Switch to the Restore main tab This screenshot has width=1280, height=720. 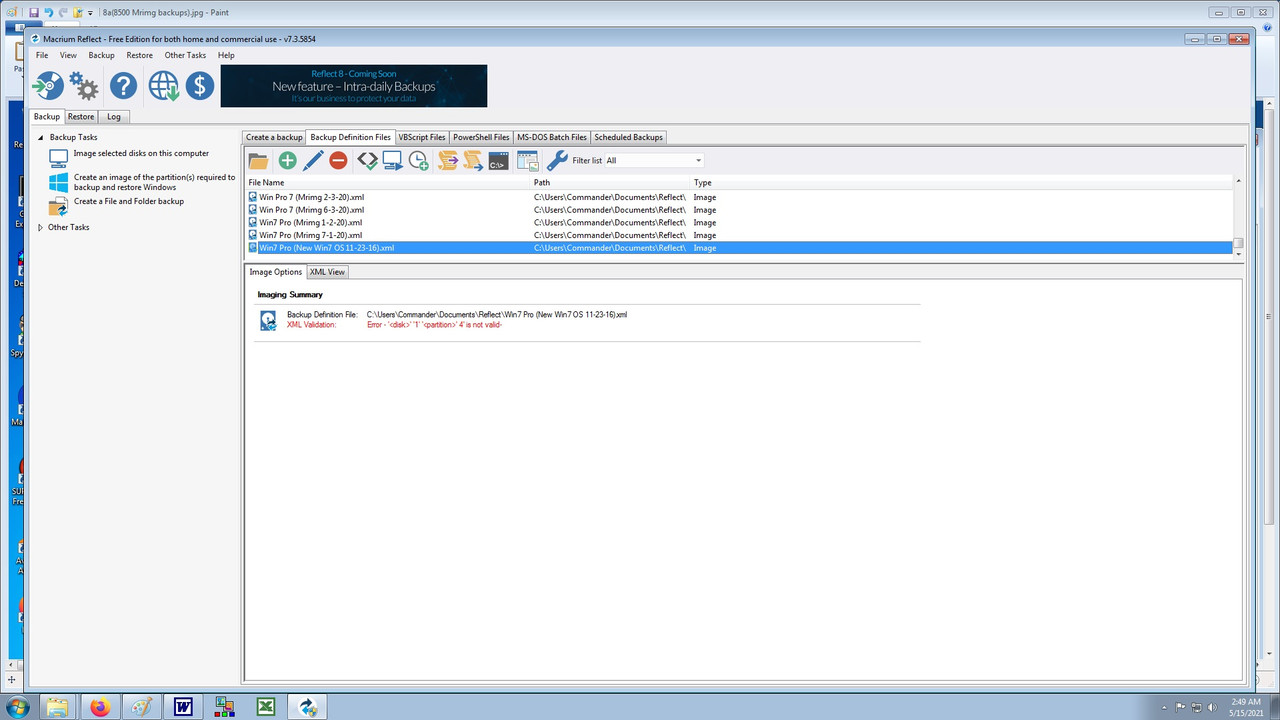(81, 117)
